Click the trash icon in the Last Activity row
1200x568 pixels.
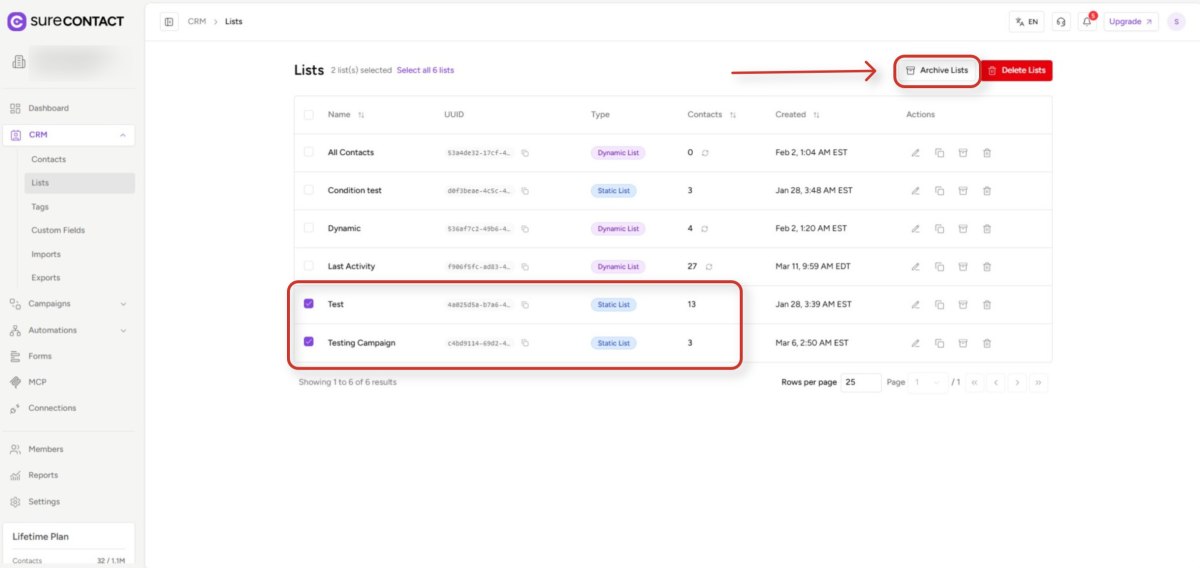987,267
